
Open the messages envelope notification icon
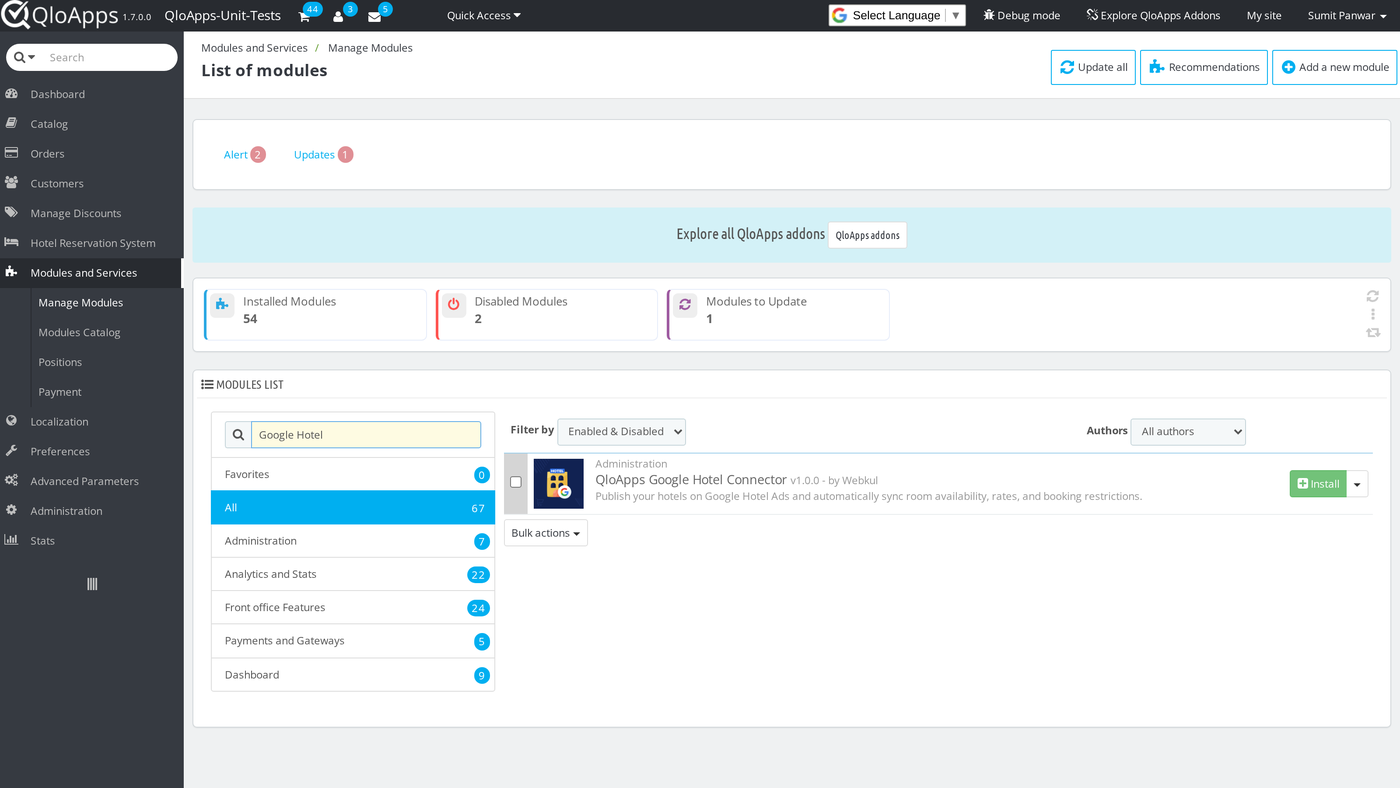[374, 16]
